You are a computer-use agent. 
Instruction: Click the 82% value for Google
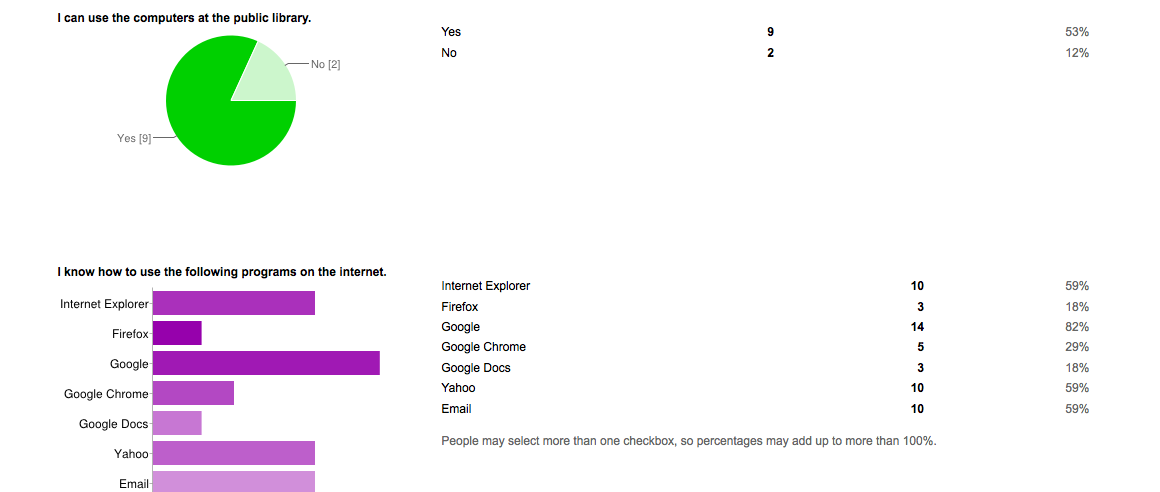1077,327
